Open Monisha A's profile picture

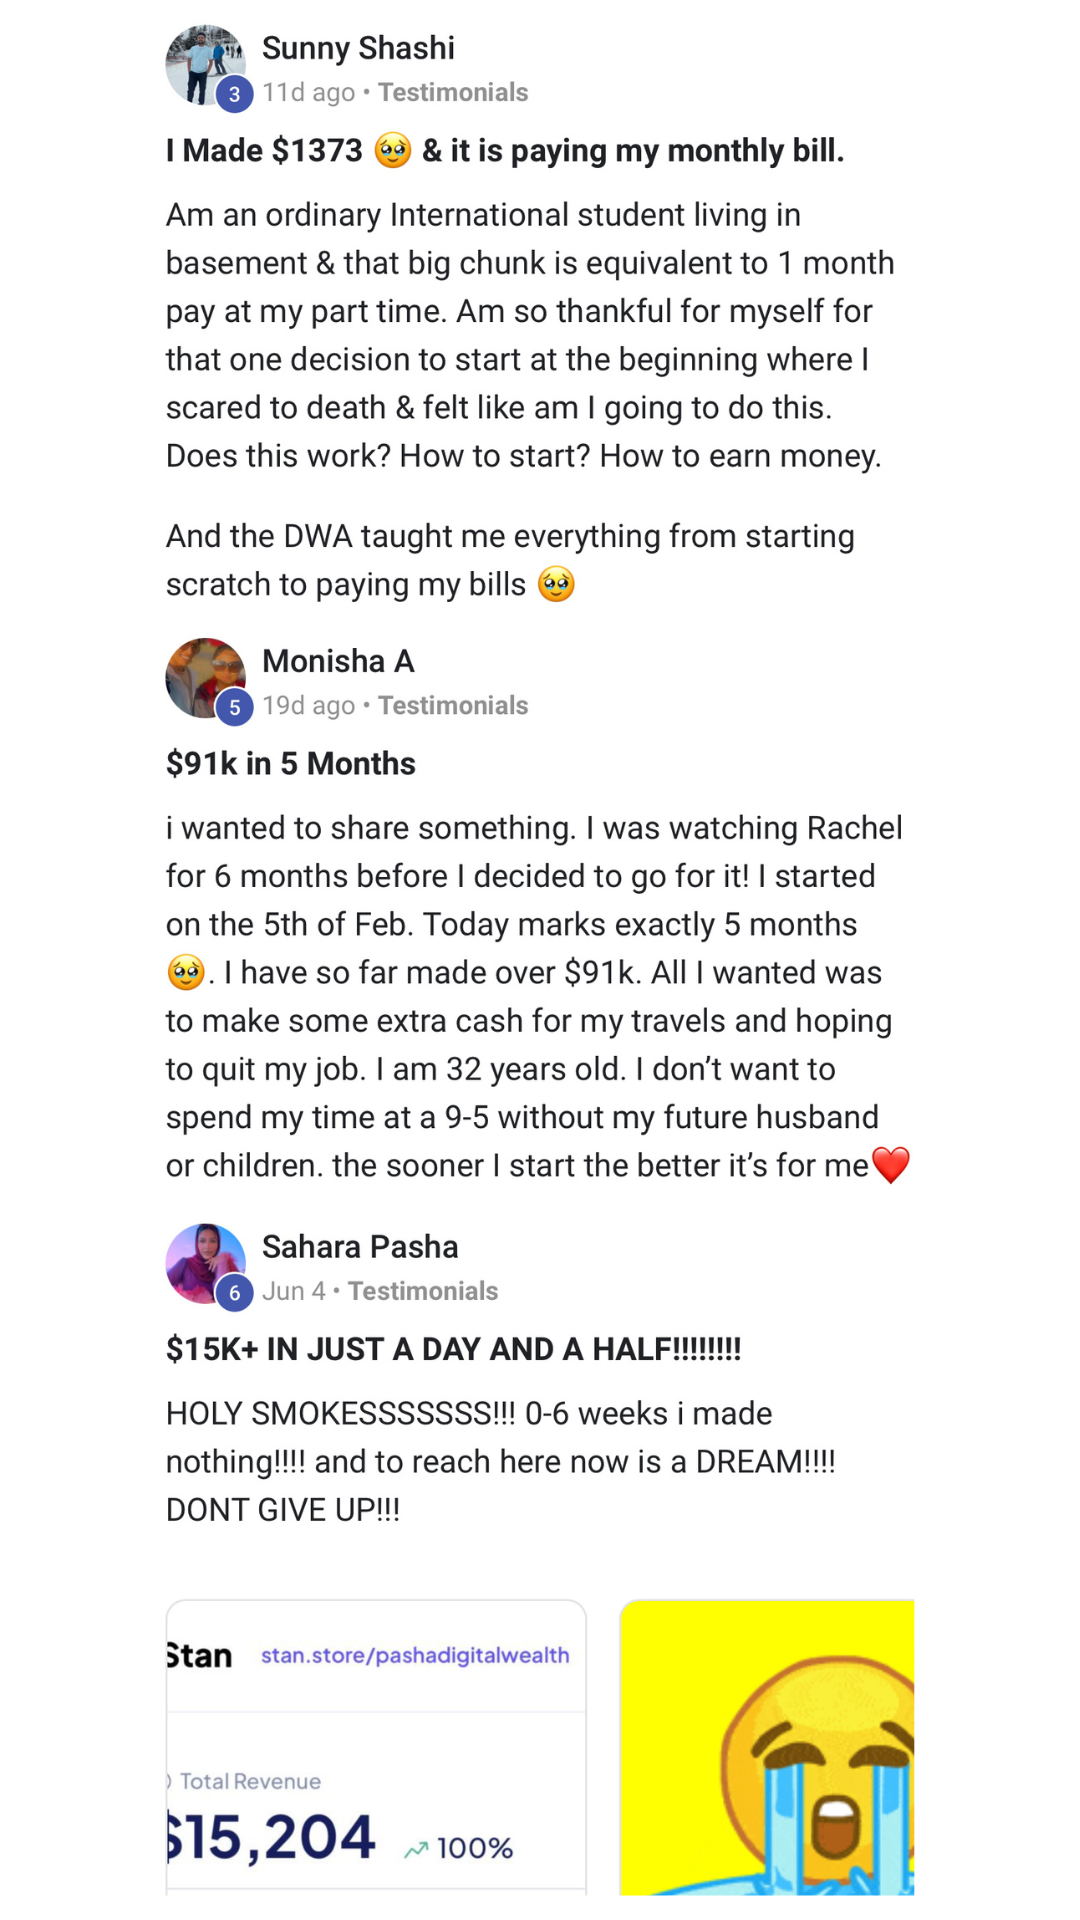pyautogui.click(x=203, y=675)
